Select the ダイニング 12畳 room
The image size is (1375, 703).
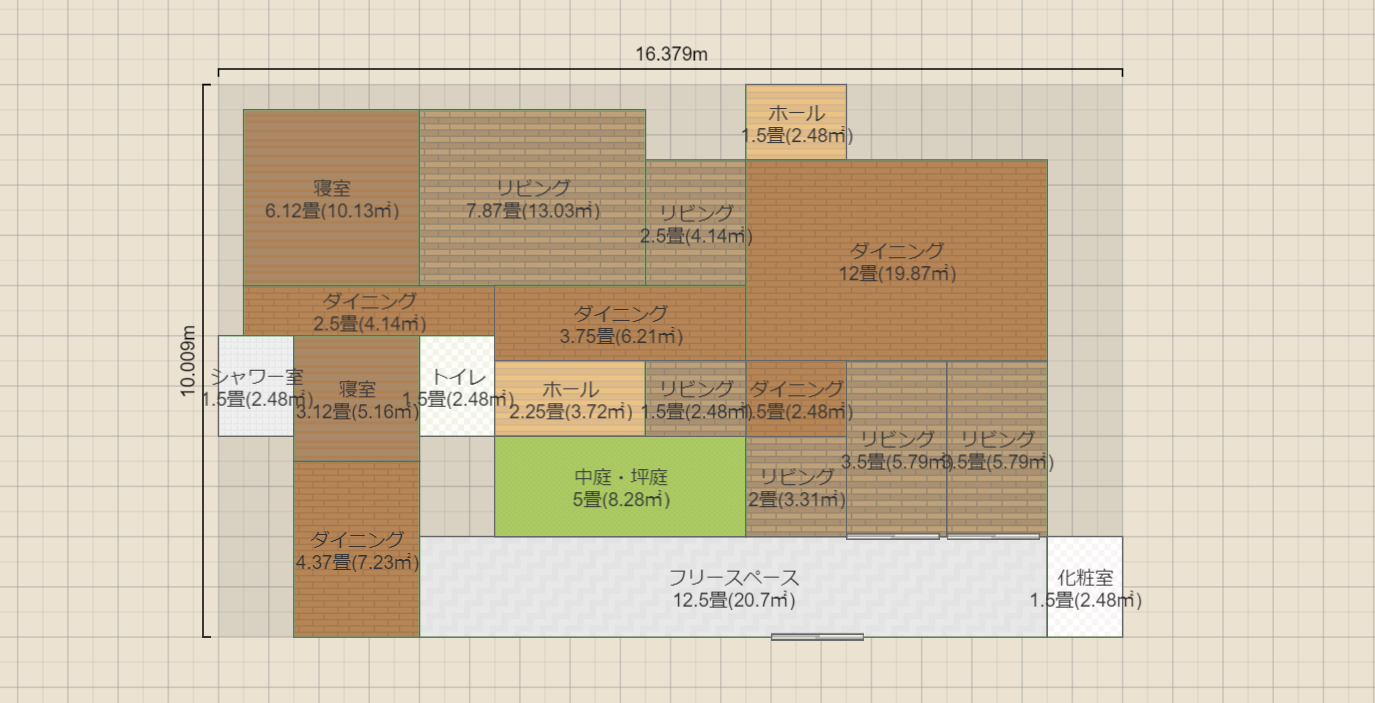[x=897, y=261]
